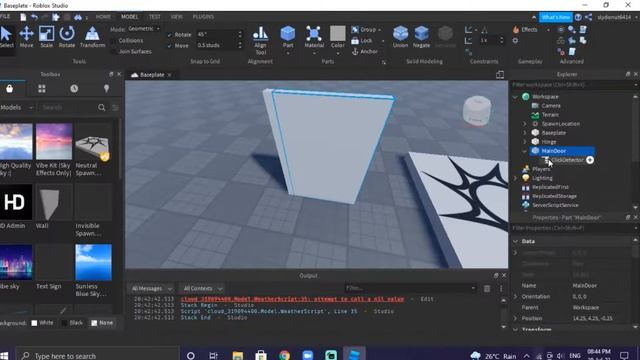Screen dimensions: 640x360
Task: Select White background option
Action: click(x=42, y=323)
